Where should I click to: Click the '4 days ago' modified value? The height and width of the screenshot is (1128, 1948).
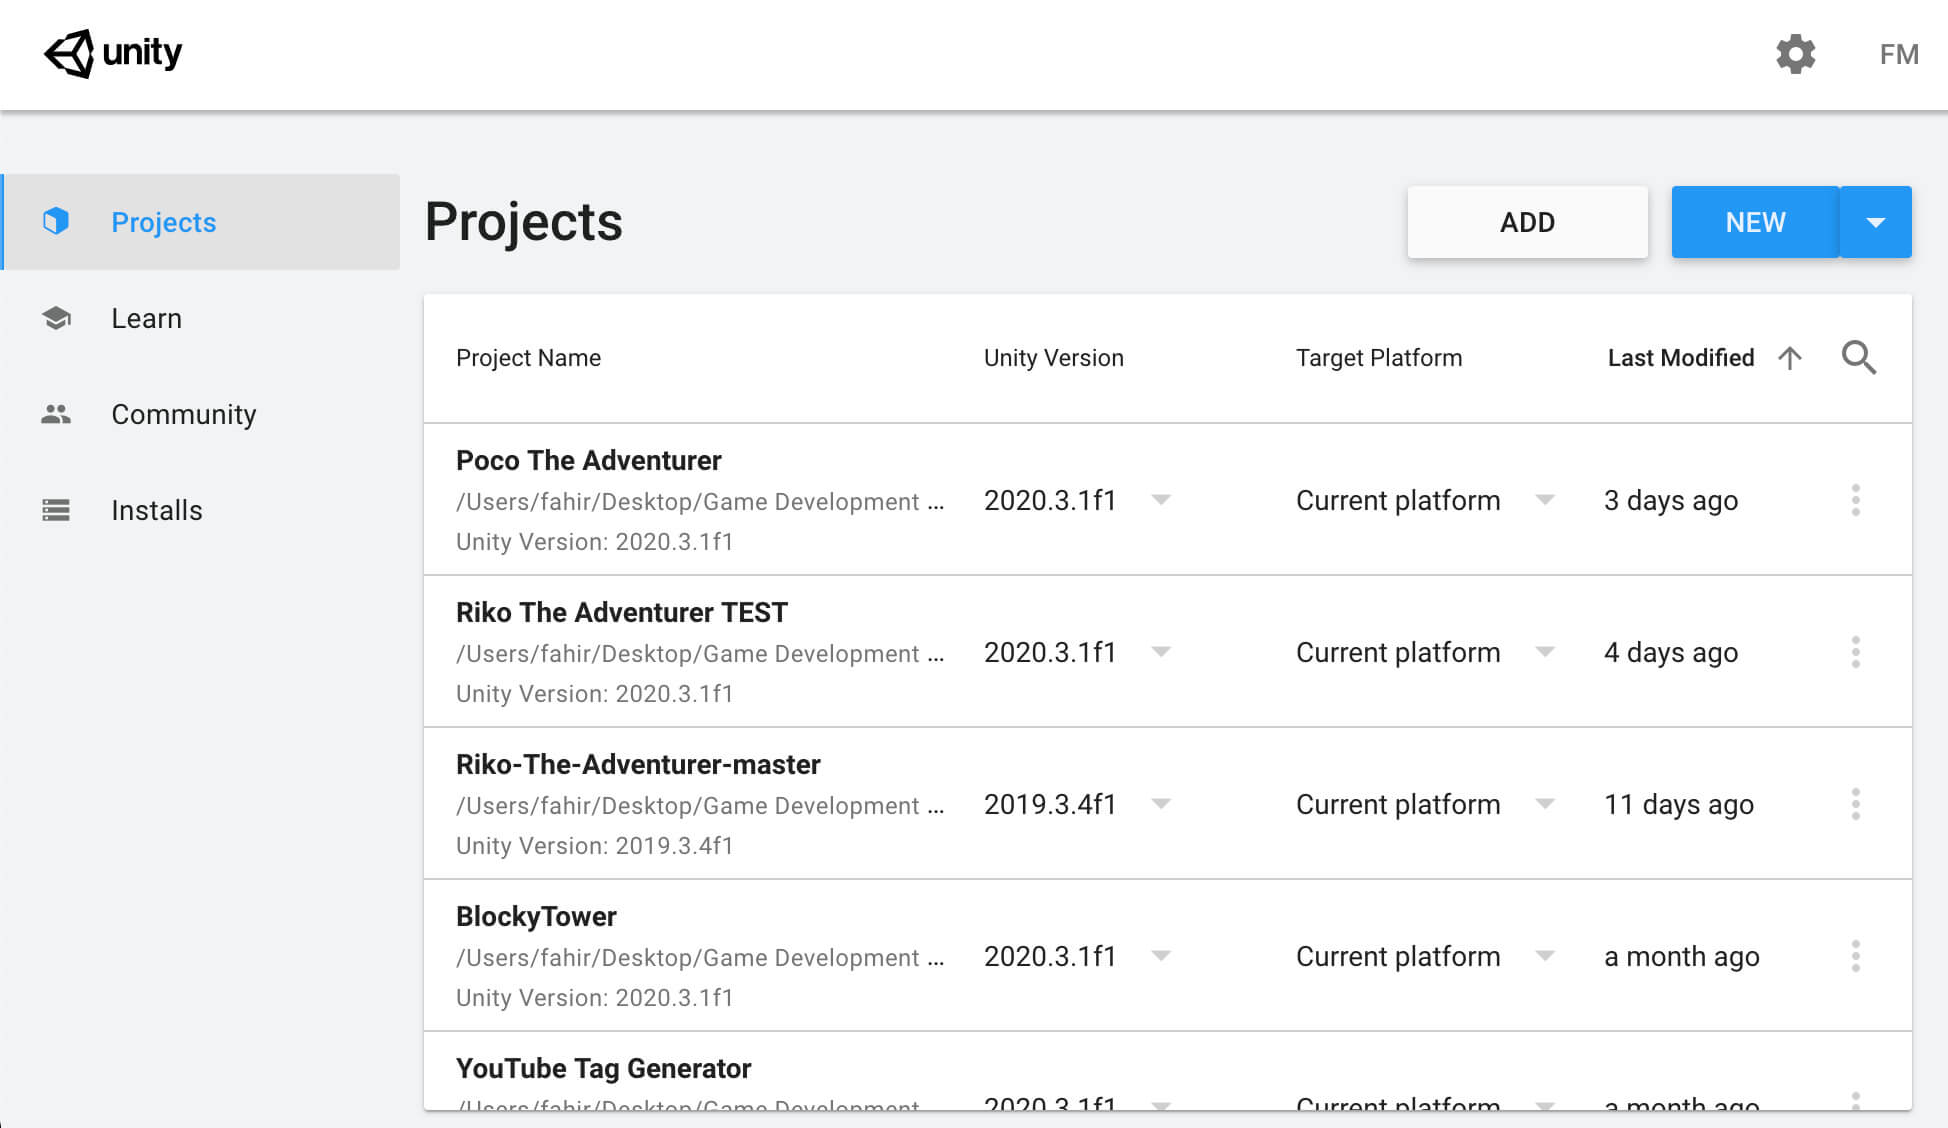point(1671,653)
